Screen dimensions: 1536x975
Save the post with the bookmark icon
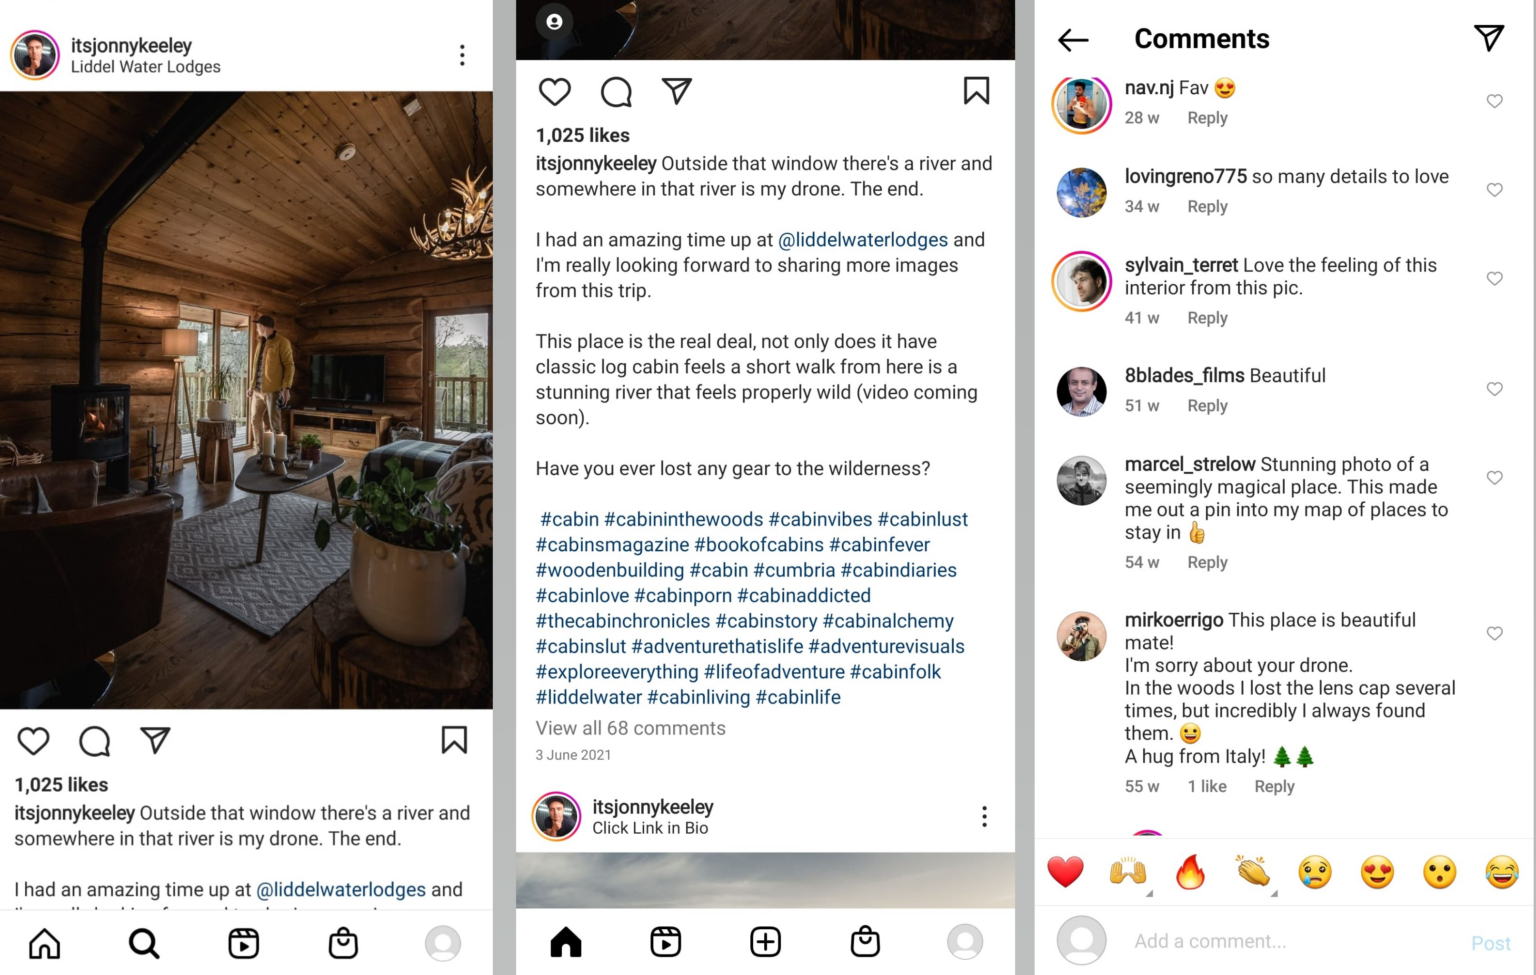(455, 741)
